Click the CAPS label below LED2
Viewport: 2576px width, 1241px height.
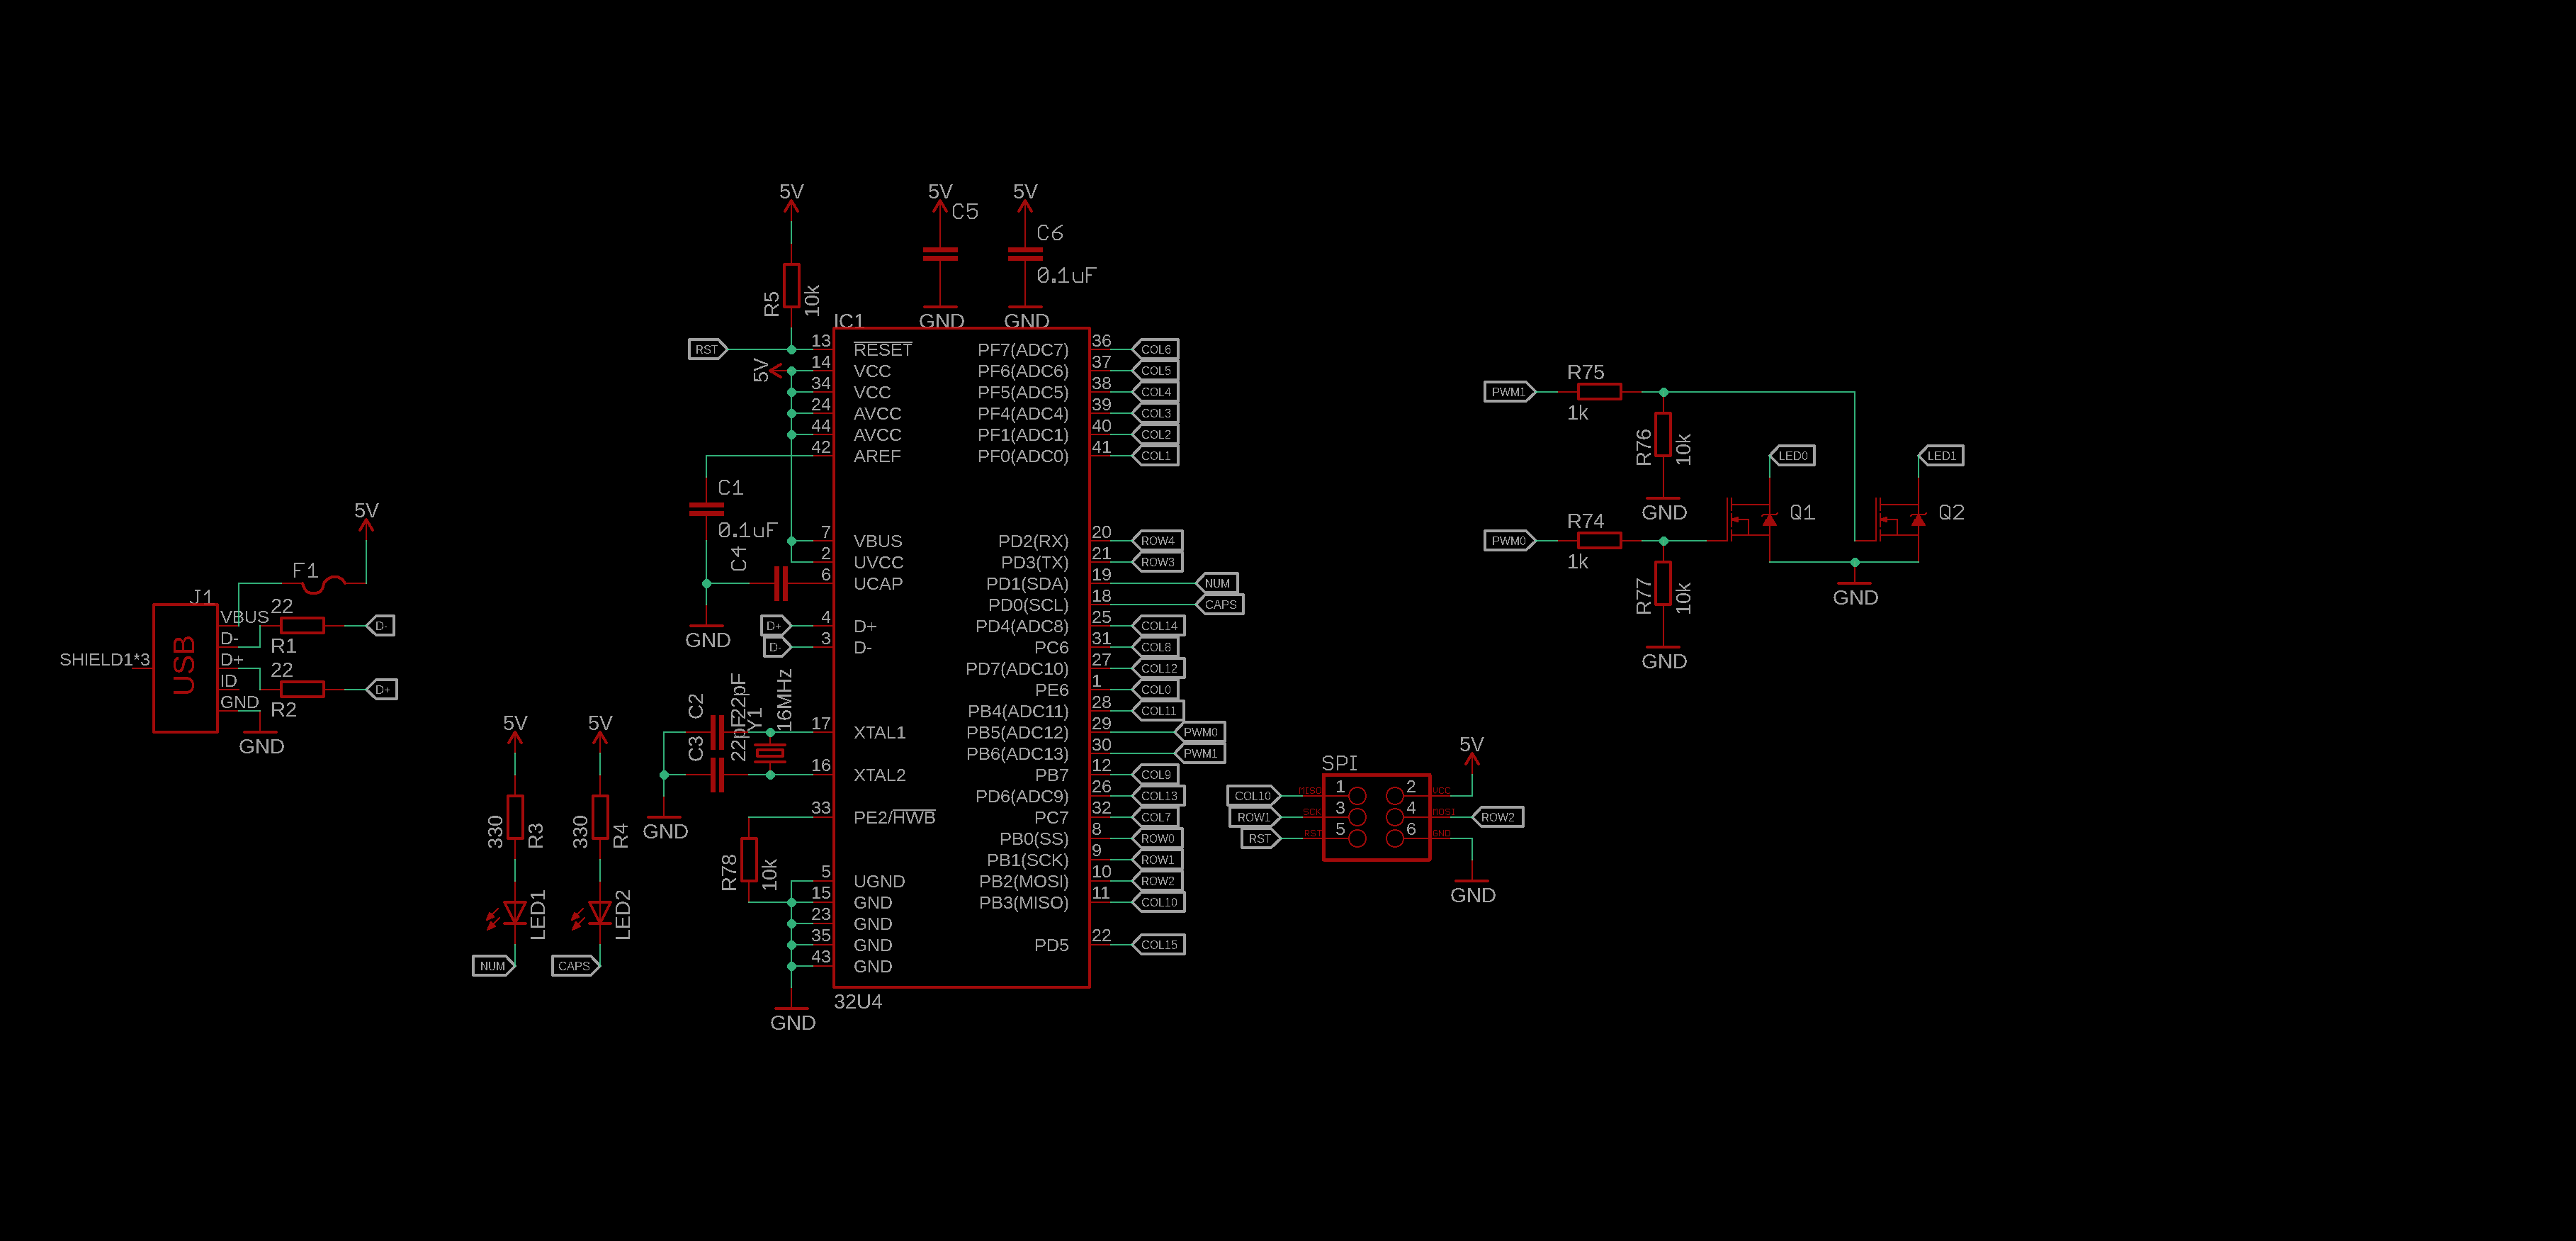coord(574,966)
